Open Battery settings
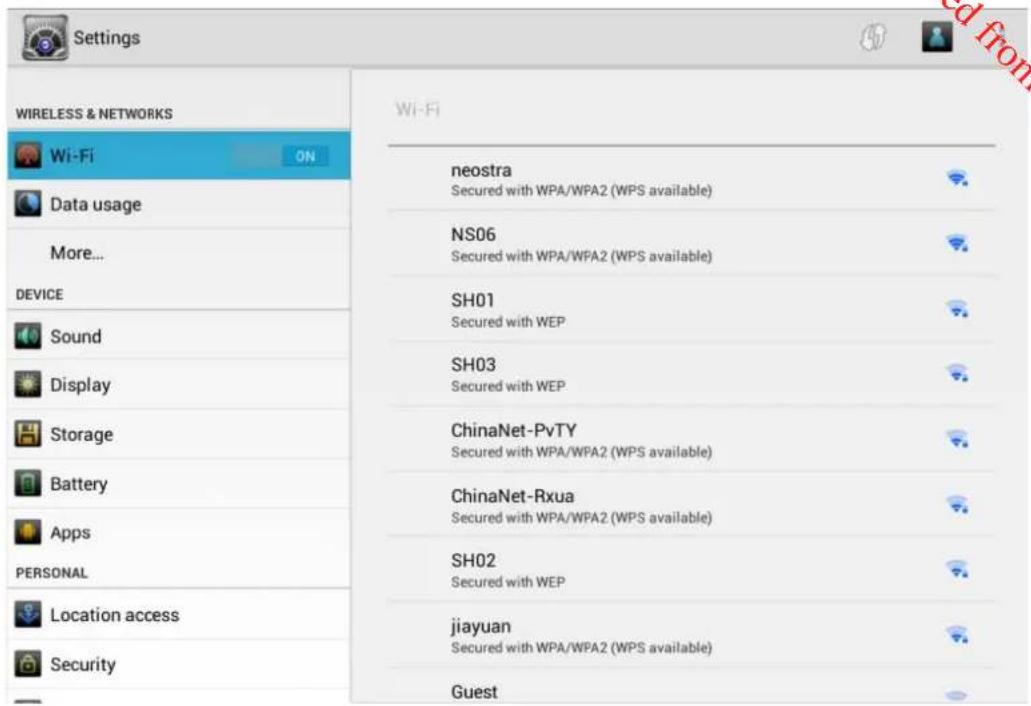The height and width of the screenshot is (706, 1031). pyautogui.click(x=179, y=483)
